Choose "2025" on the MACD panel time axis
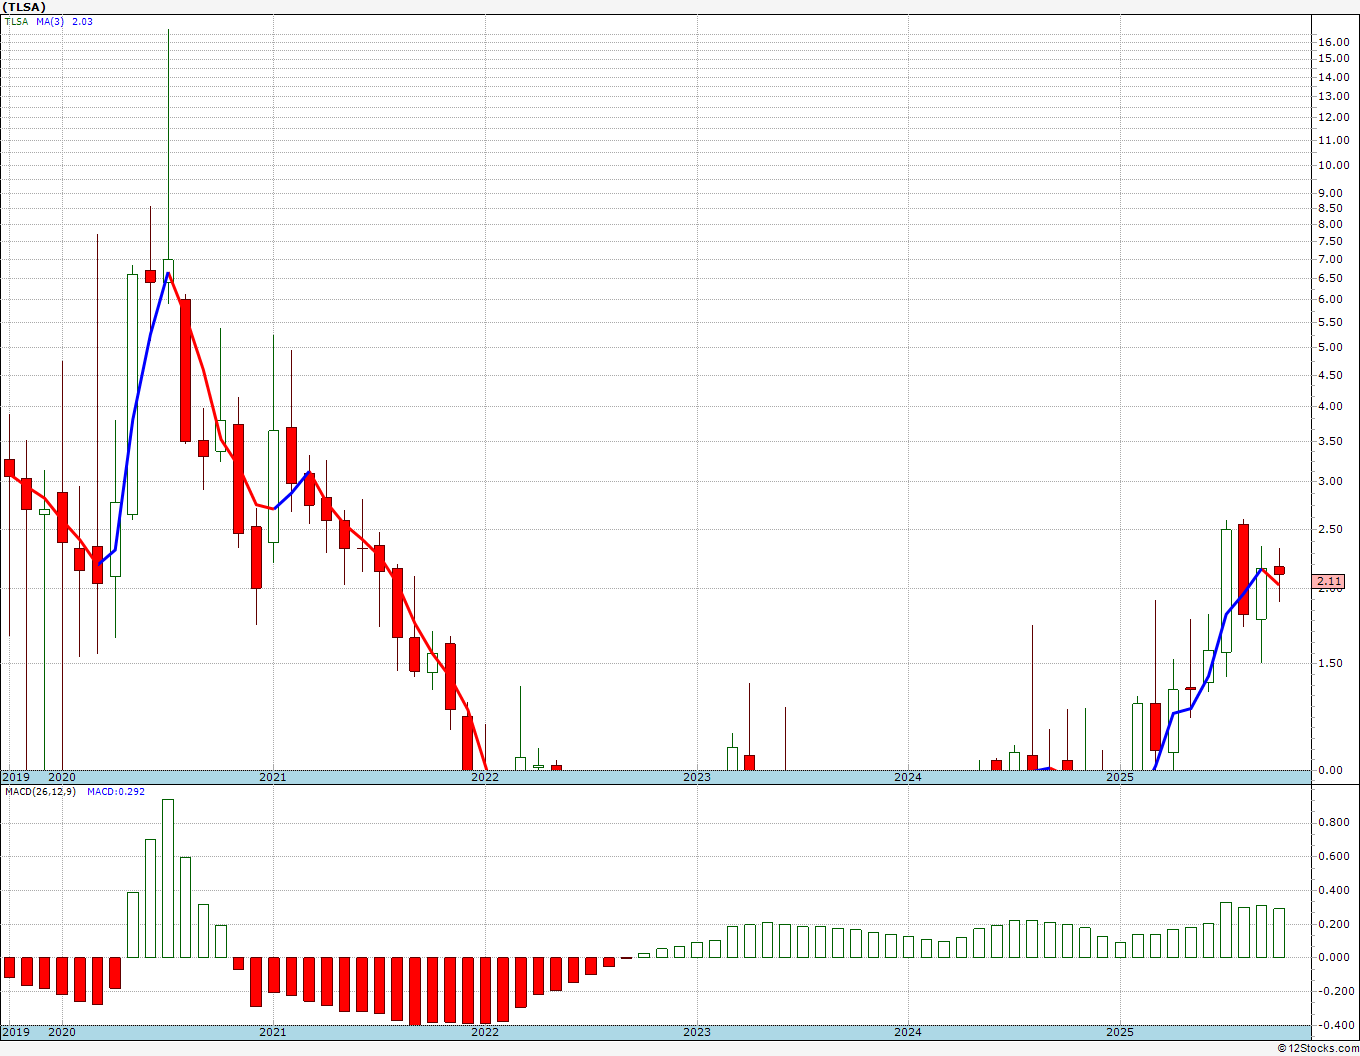 tap(1120, 1032)
